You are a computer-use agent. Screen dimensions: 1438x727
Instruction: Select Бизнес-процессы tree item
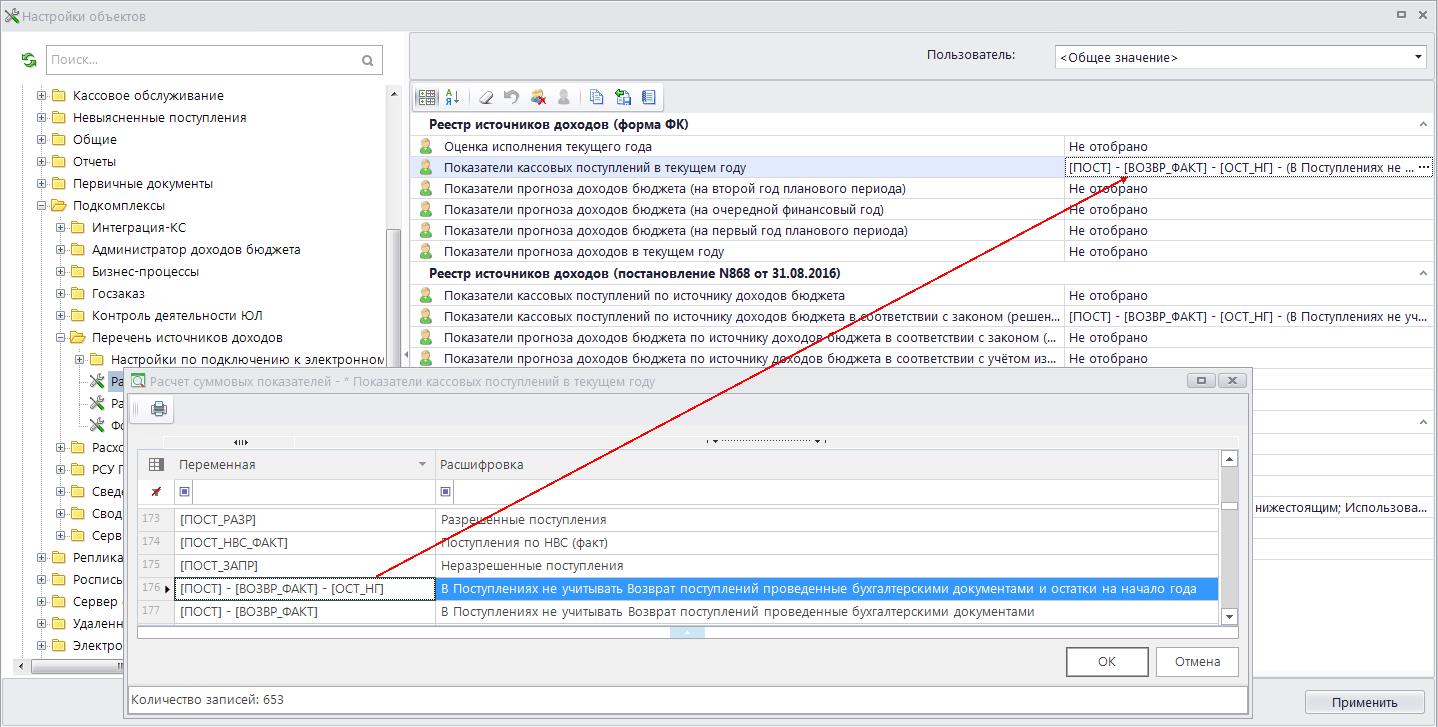pos(145,272)
